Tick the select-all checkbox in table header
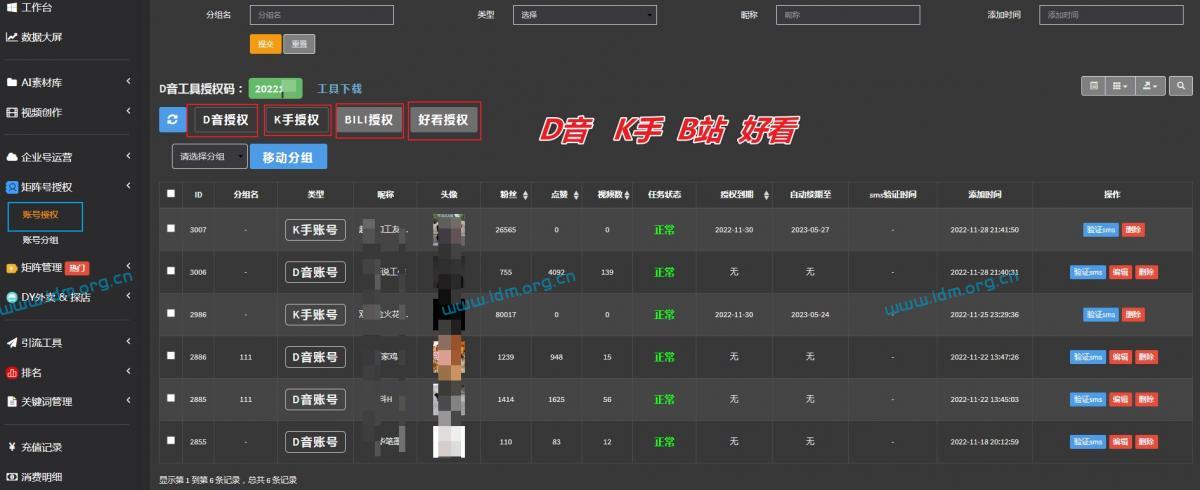This screenshot has height=490, width=1200. point(171,193)
